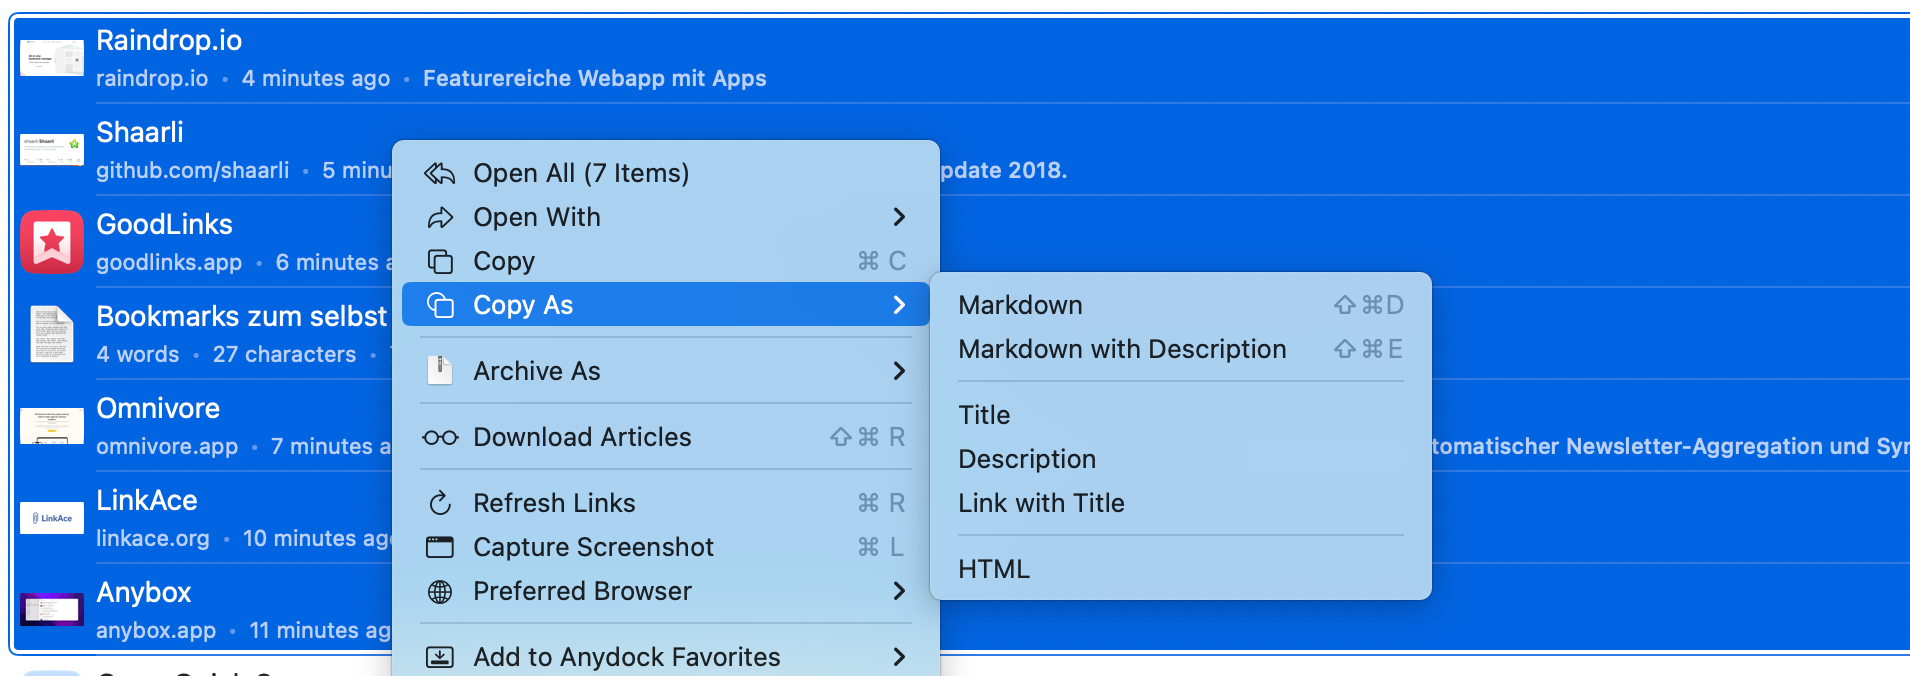Image resolution: width=1910 pixels, height=676 pixels.
Task: Click the Bookmarks zum selbst document icon
Action: (x=52, y=334)
